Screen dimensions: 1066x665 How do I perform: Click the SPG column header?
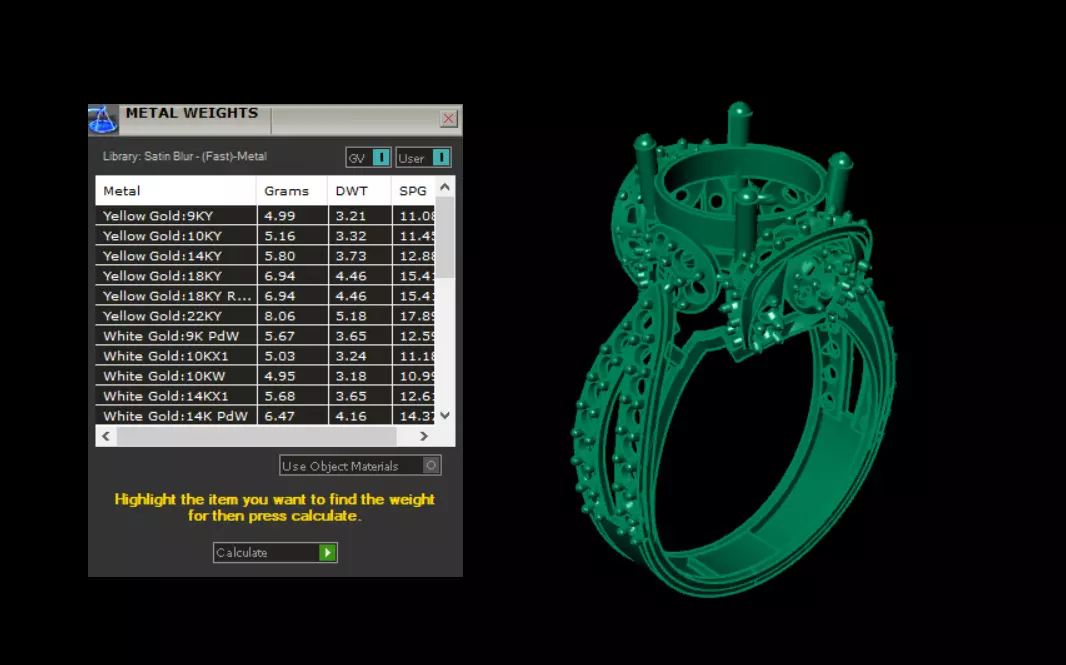tap(413, 191)
